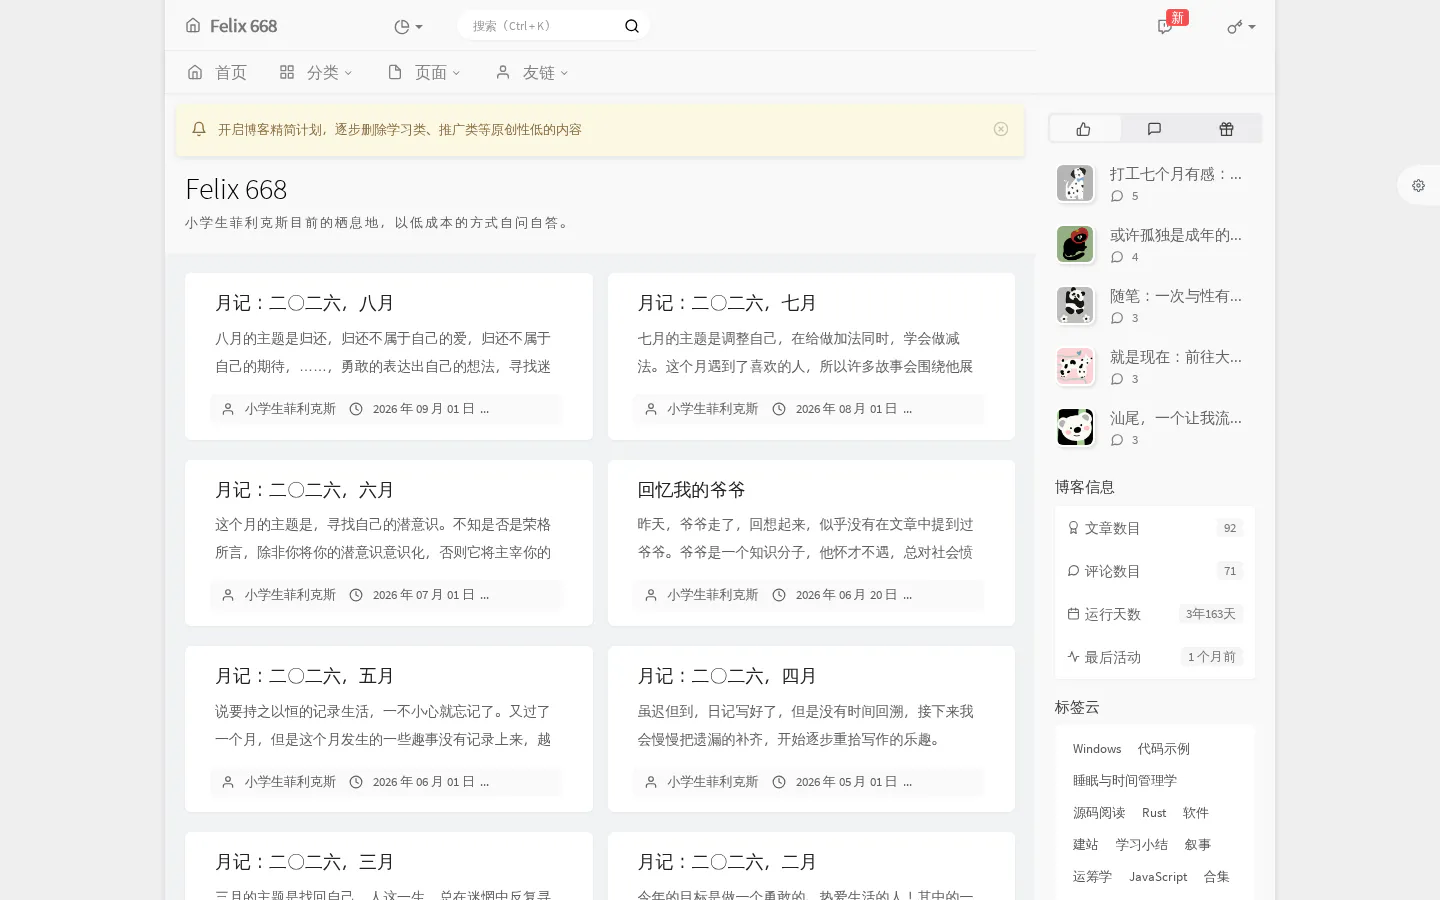Open the notifications icon with 新 badge
The width and height of the screenshot is (1440, 900).
point(1165,27)
